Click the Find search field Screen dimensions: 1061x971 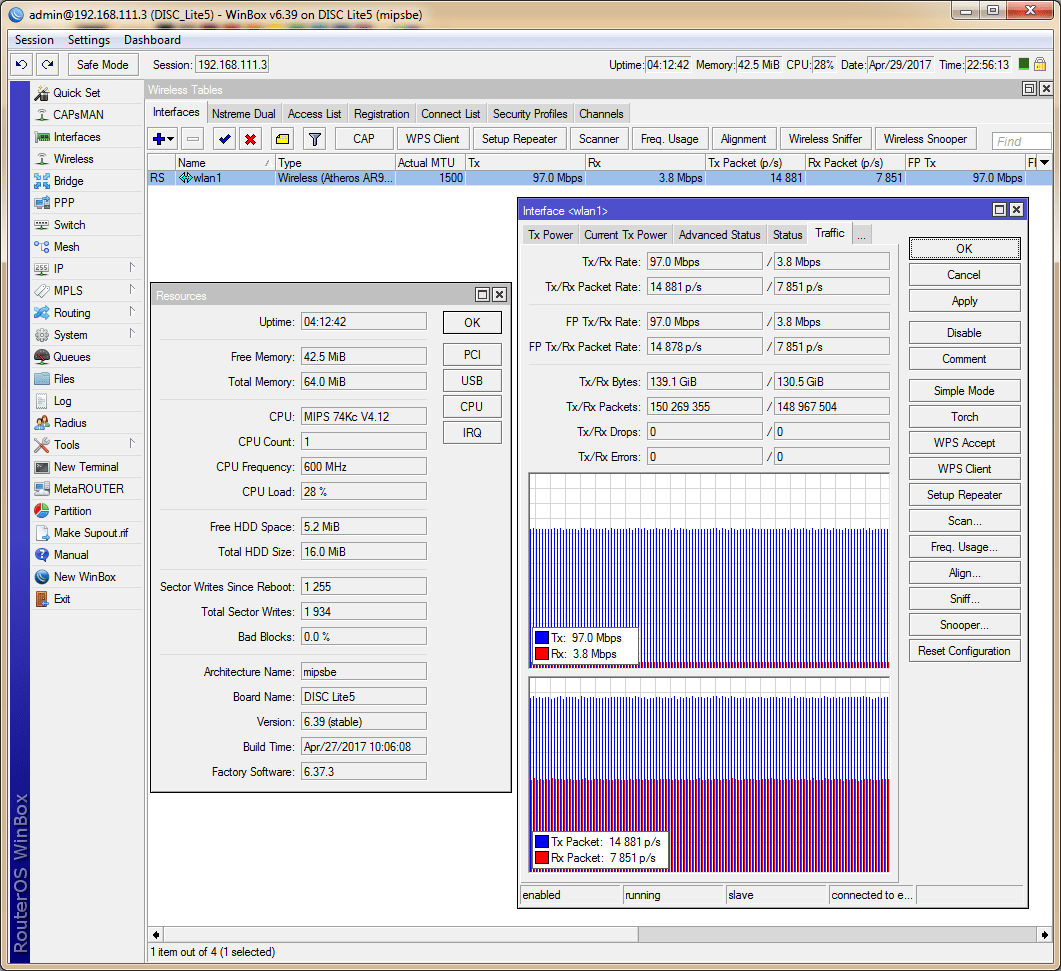click(x=1021, y=141)
